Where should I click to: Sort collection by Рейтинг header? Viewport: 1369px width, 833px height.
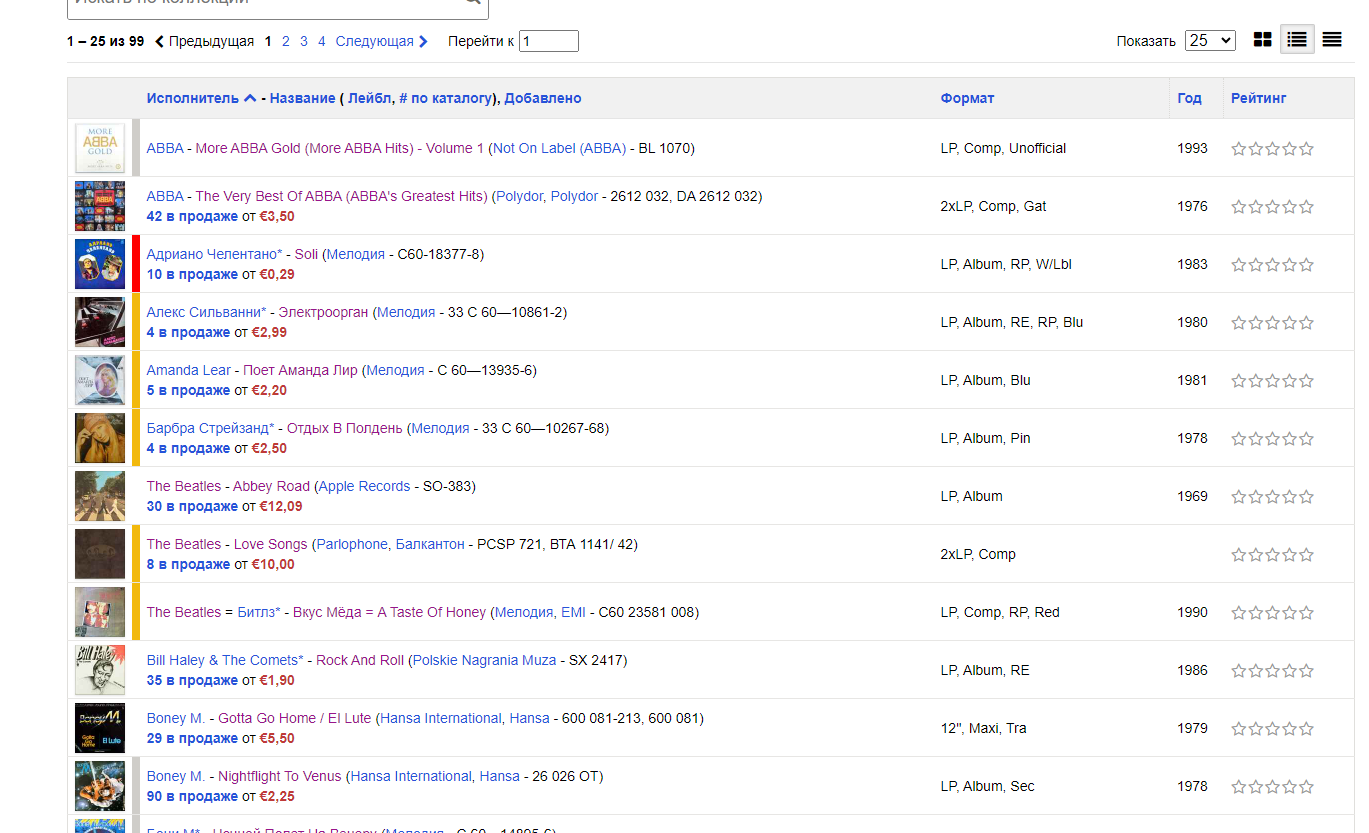tap(1258, 98)
